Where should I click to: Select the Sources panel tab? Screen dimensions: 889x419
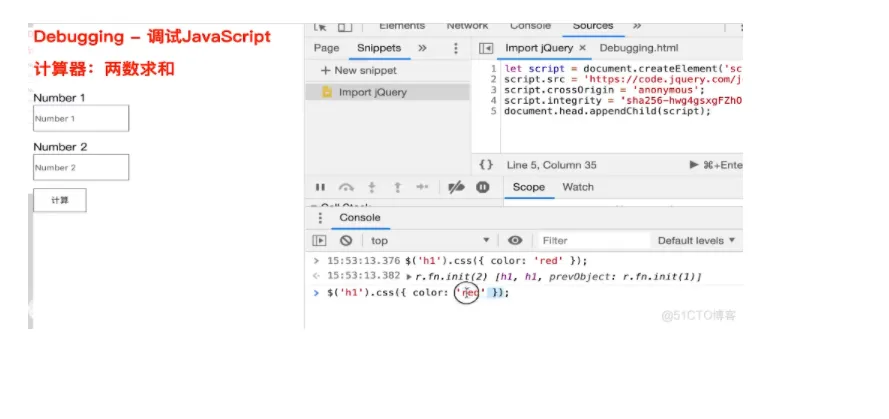tap(592, 26)
